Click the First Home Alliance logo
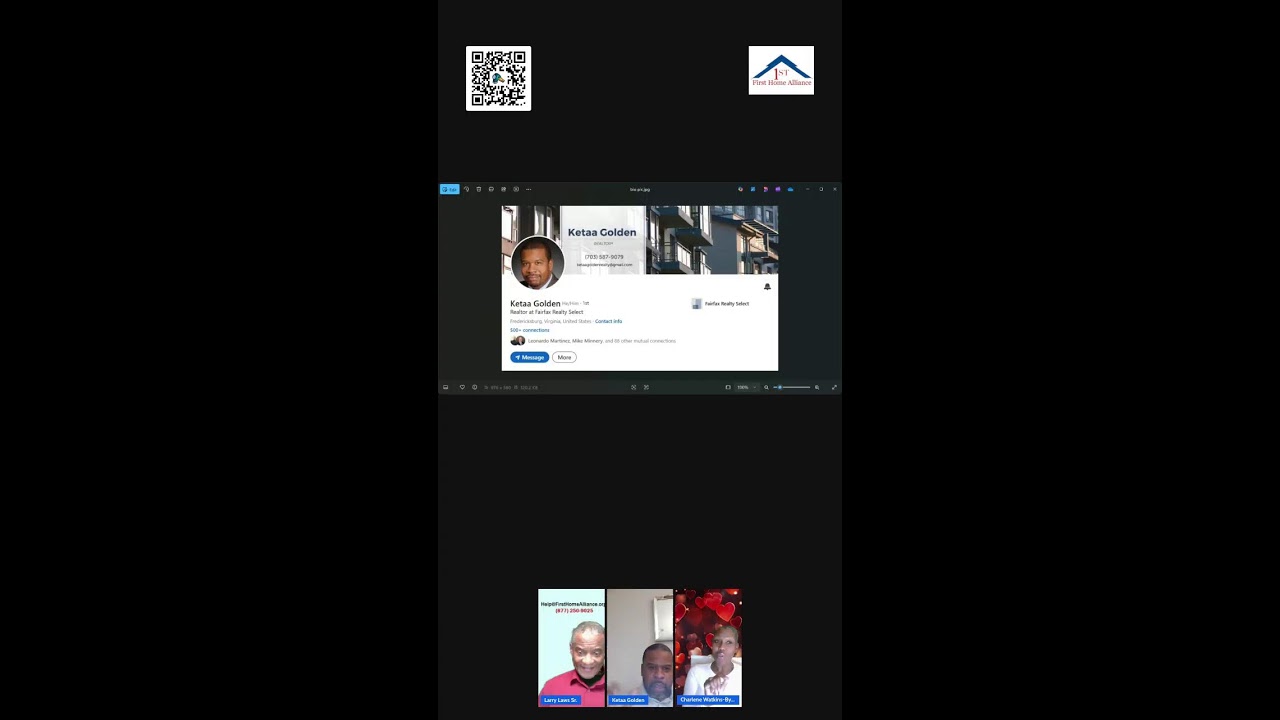Image resolution: width=1280 pixels, height=720 pixels. click(781, 70)
